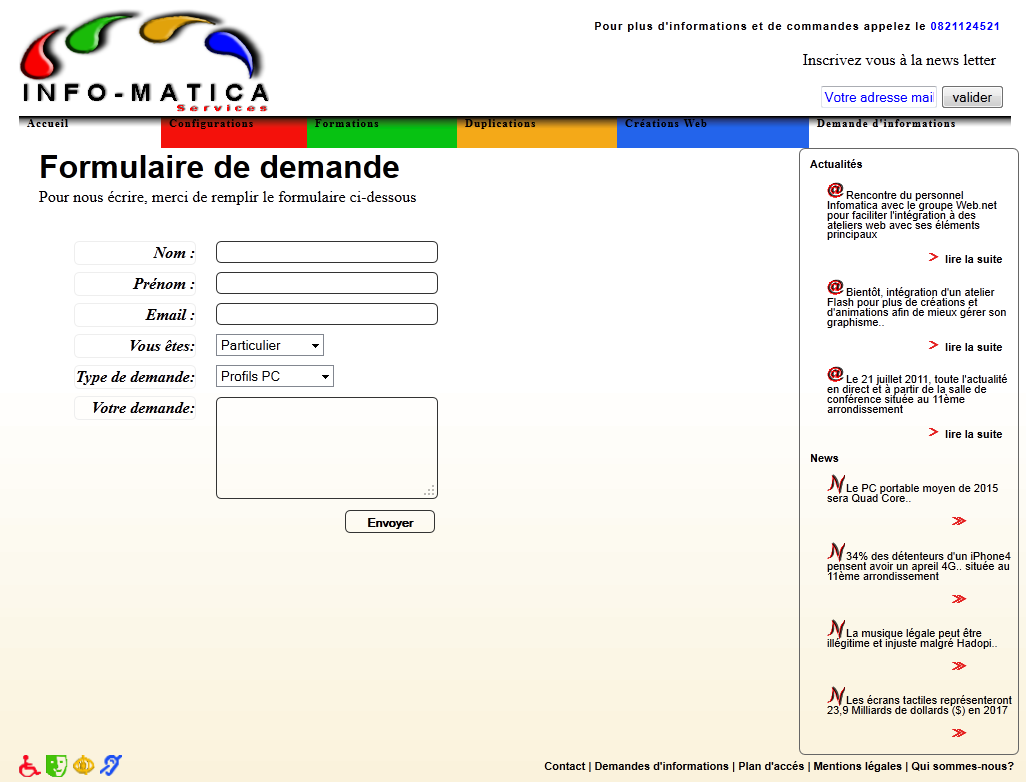Open 'lire la suite' for the 21 juillet article
Image resolution: width=1026 pixels, height=782 pixels.
(974, 434)
